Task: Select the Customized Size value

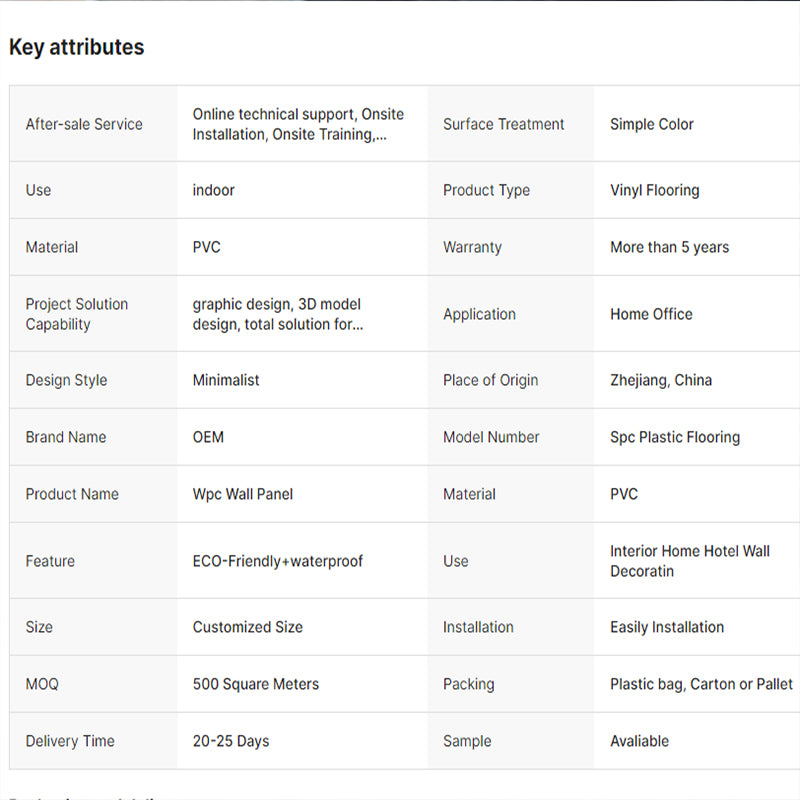Action: click(247, 627)
